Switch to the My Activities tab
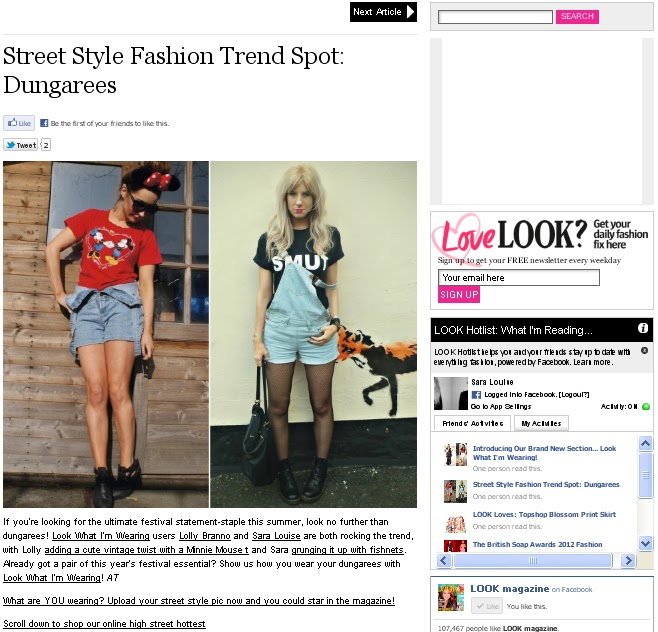The width and height of the screenshot is (658, 632). coord(541,423)
